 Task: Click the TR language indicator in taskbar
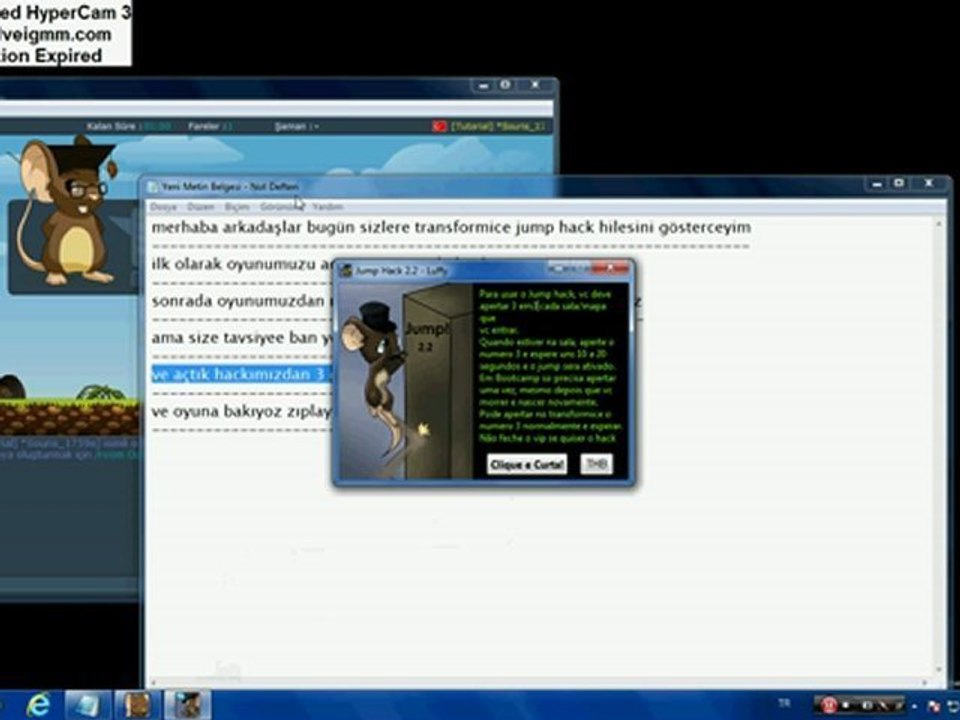784,703
